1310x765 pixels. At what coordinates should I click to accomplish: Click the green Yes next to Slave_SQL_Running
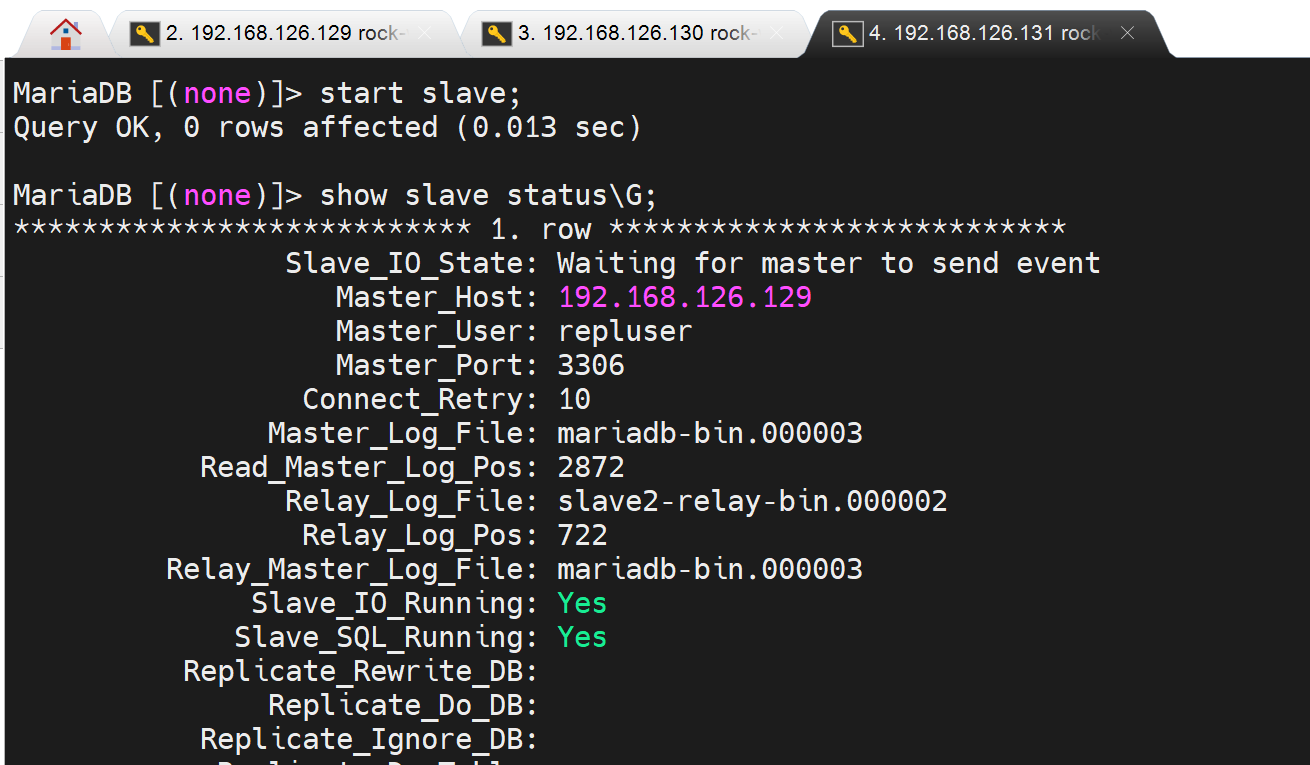coord(582,638)
